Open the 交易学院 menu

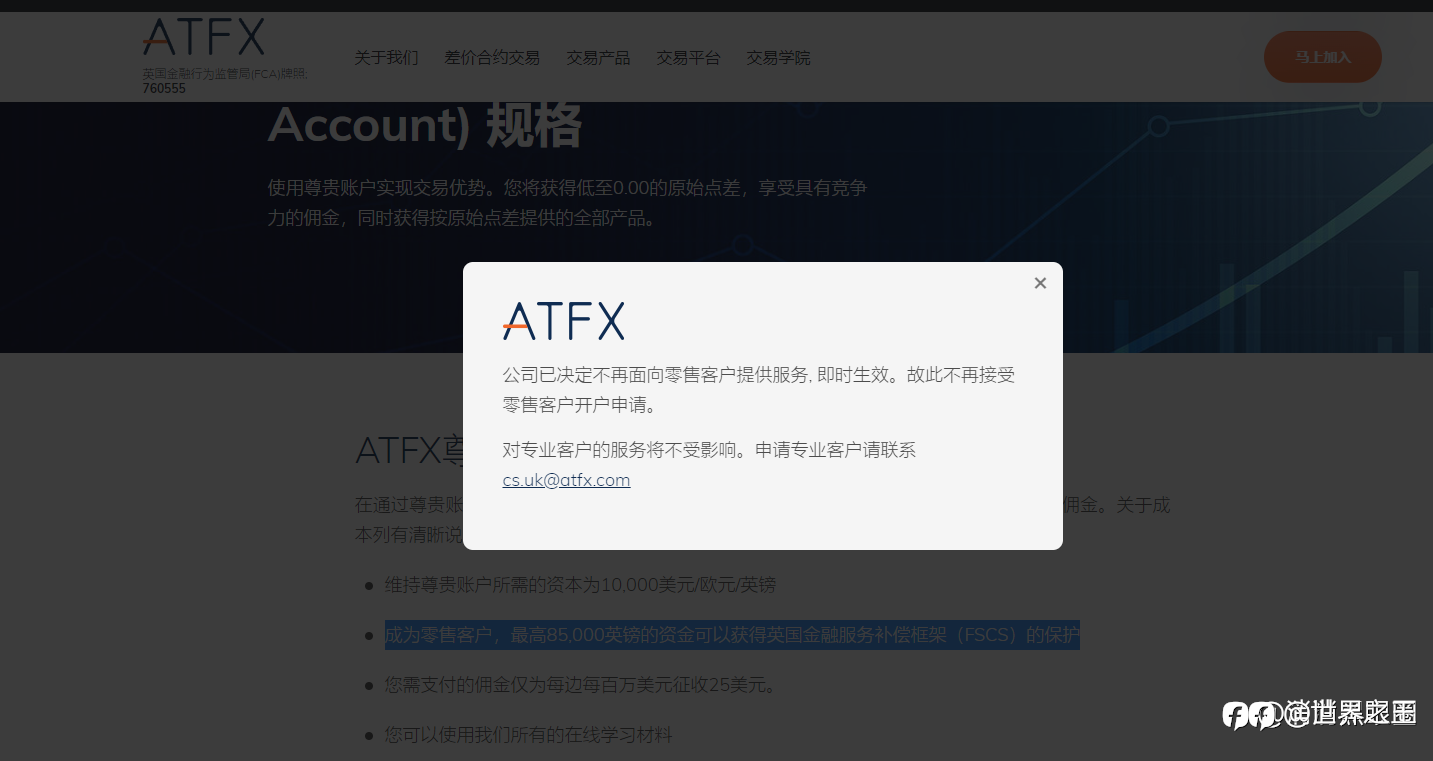pyautogui.click(x=778, y=58)
